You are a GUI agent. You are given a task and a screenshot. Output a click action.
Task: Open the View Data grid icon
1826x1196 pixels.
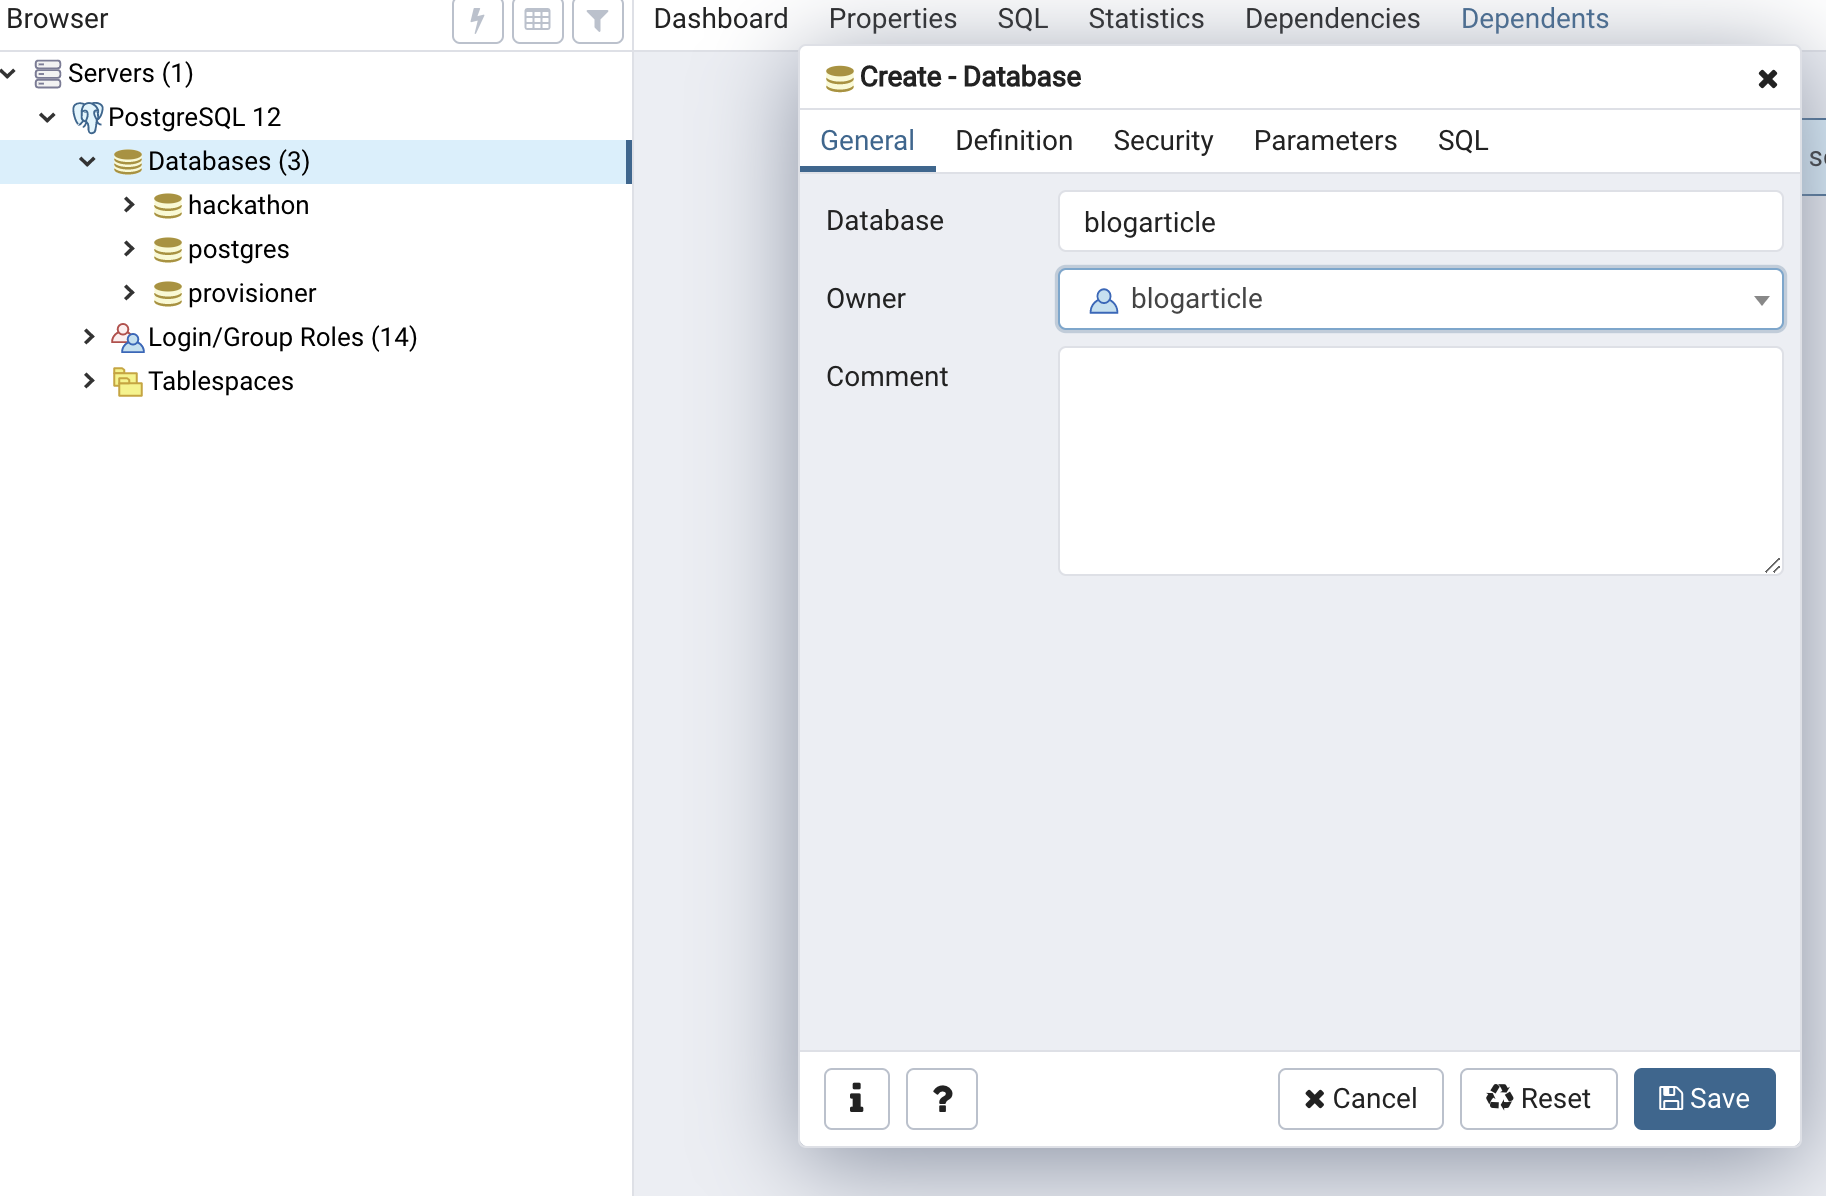pyautogui.click(x=537, y=19)
